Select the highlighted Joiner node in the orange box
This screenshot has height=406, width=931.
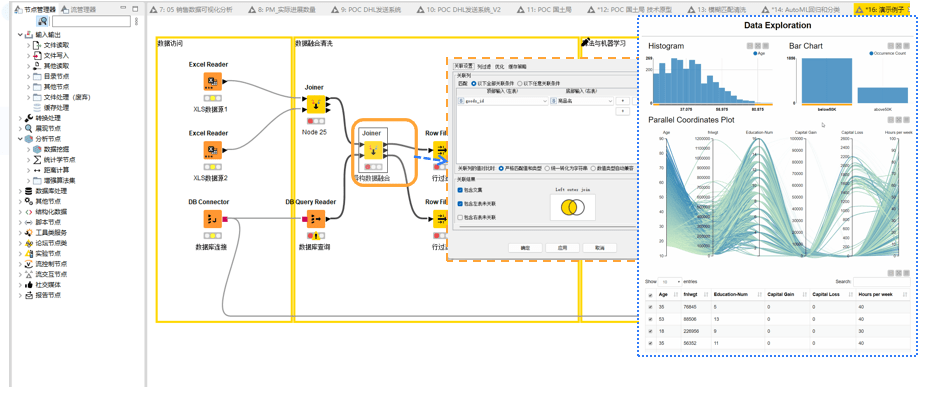[x=374, y=151]
